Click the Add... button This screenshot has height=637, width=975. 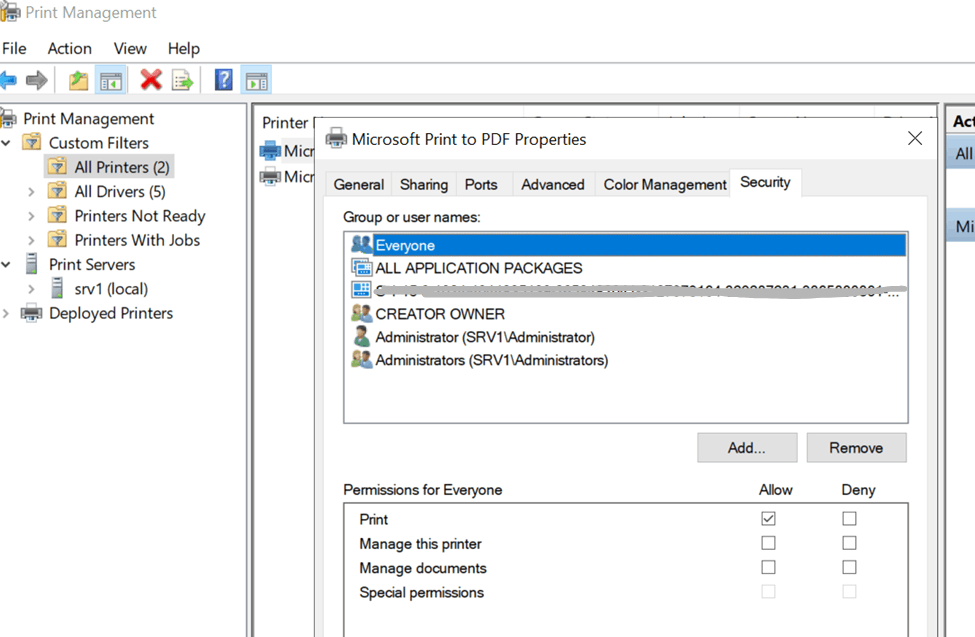[x=747, y=448]
